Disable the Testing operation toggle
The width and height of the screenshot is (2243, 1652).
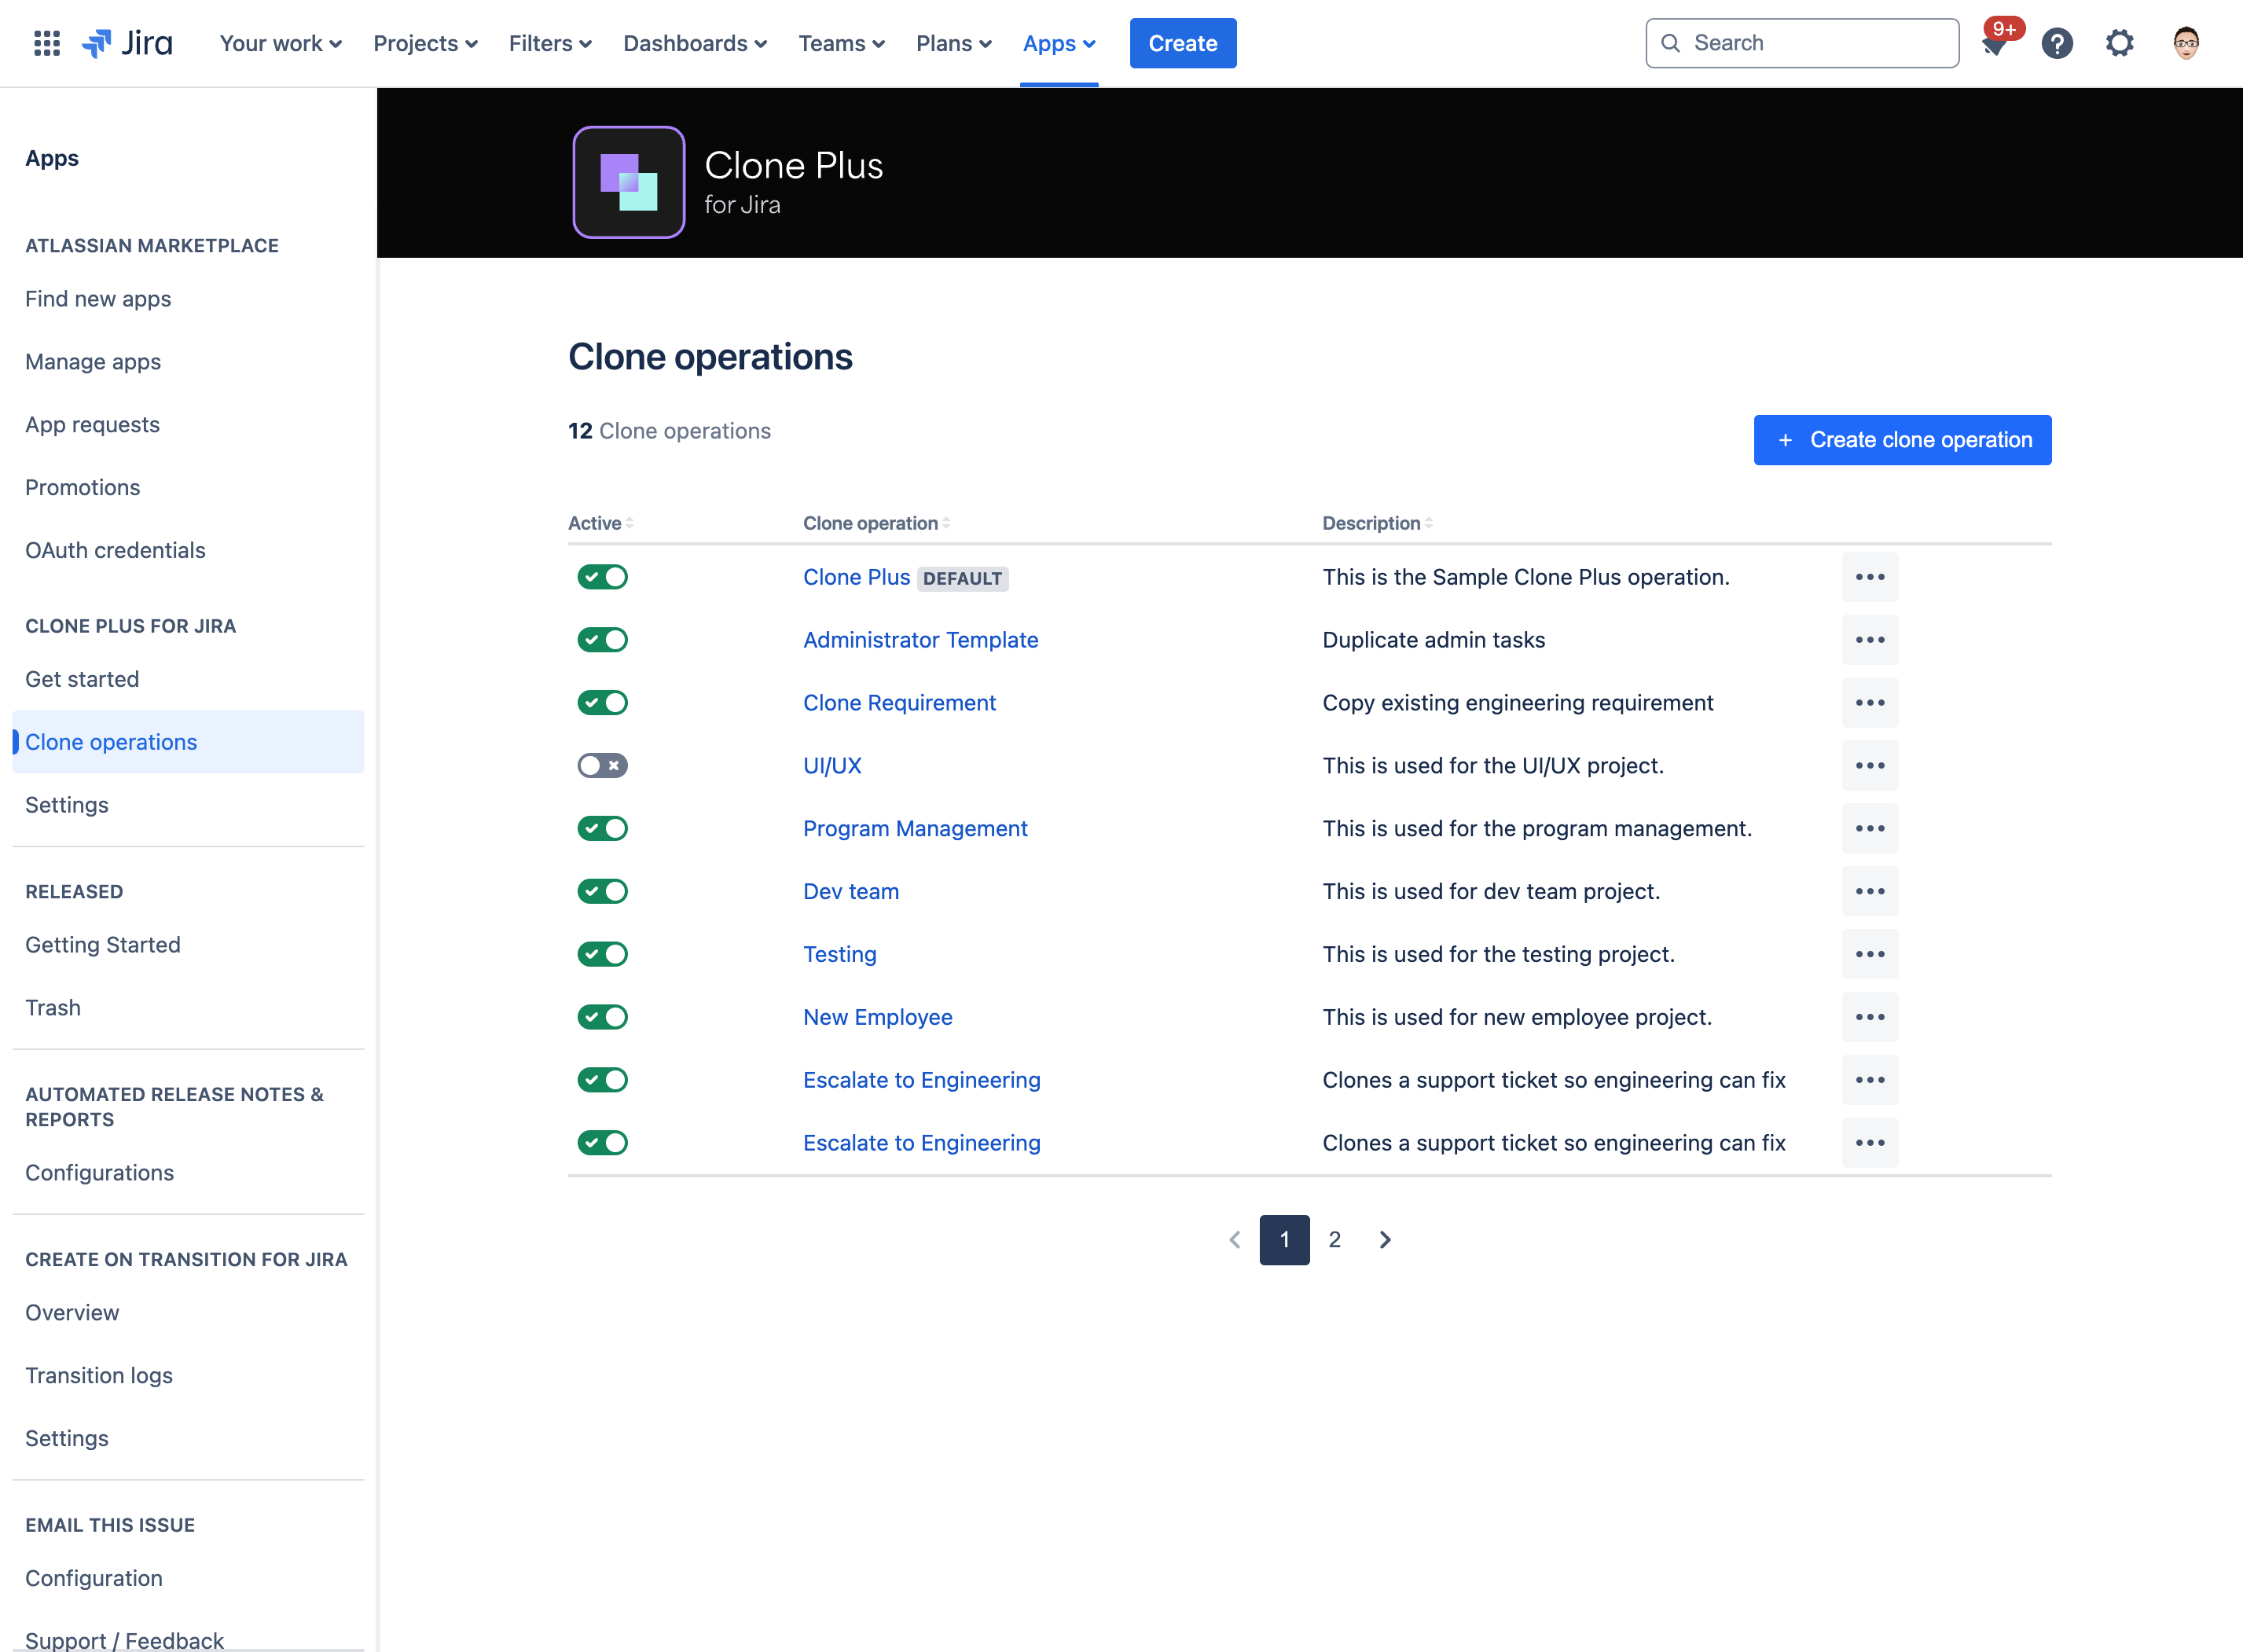coord(602,954)
